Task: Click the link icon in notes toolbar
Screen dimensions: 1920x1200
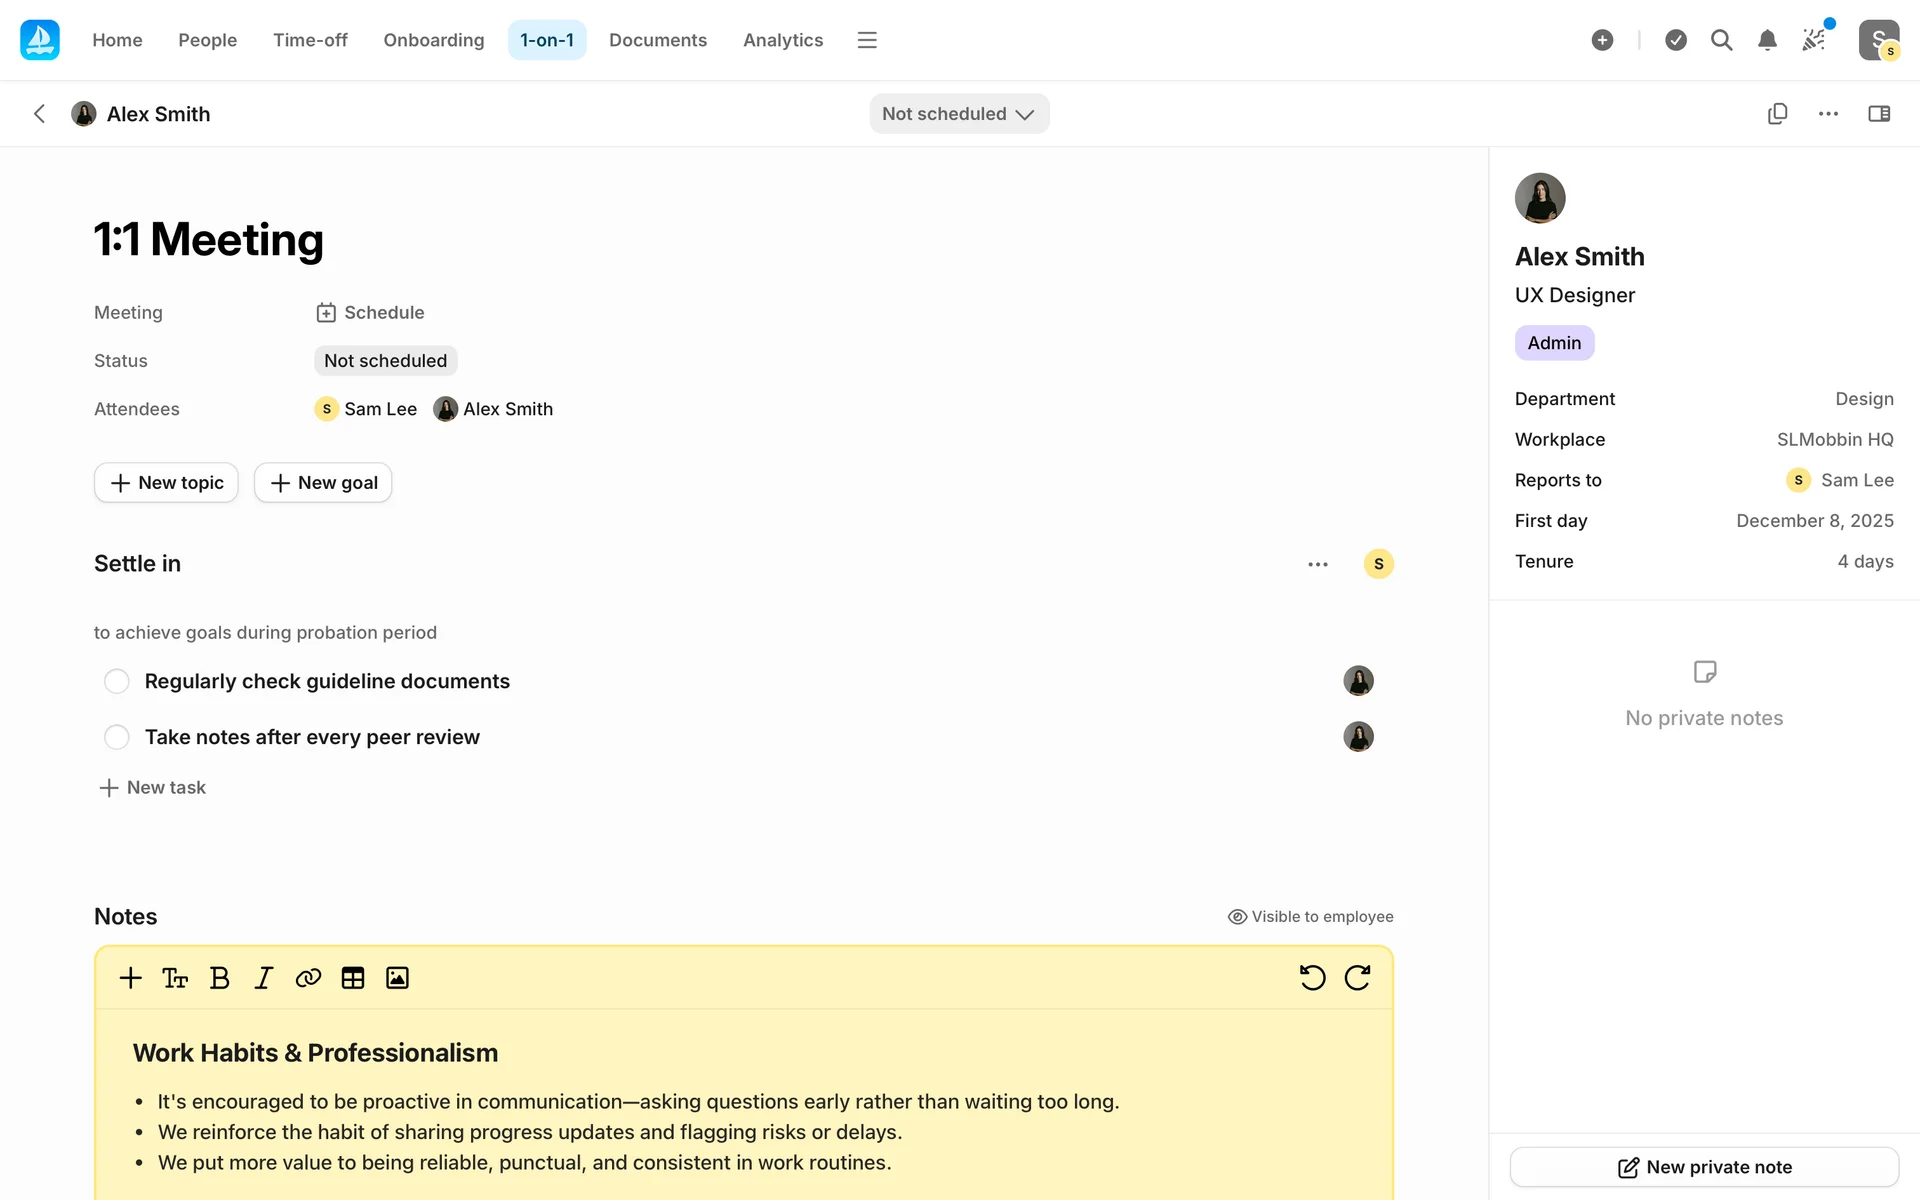Action: 308,978
